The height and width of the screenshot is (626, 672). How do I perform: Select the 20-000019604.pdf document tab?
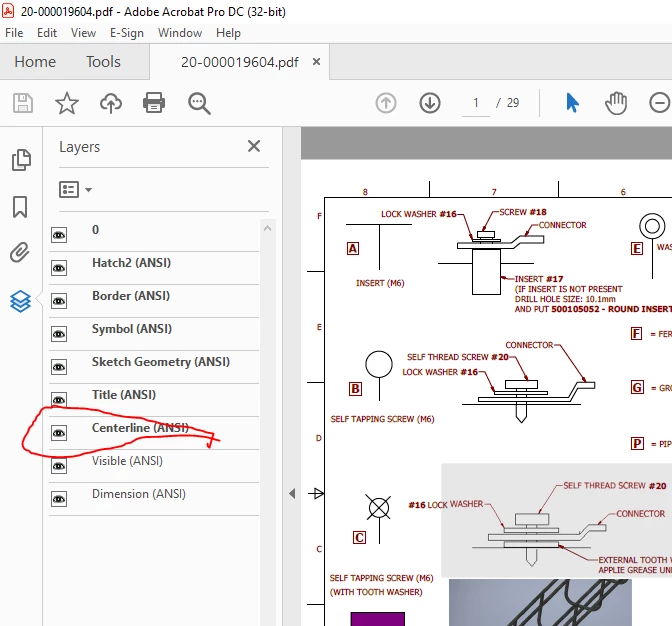240,62
